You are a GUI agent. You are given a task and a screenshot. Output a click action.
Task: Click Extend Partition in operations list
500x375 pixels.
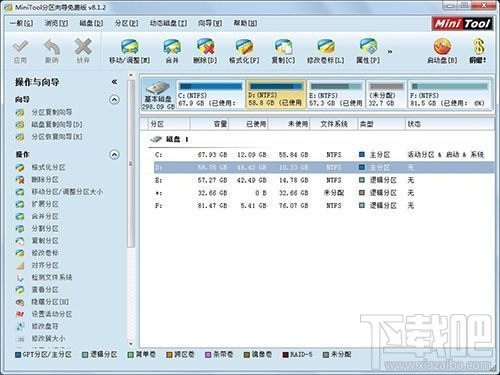[x=45, y=204]
